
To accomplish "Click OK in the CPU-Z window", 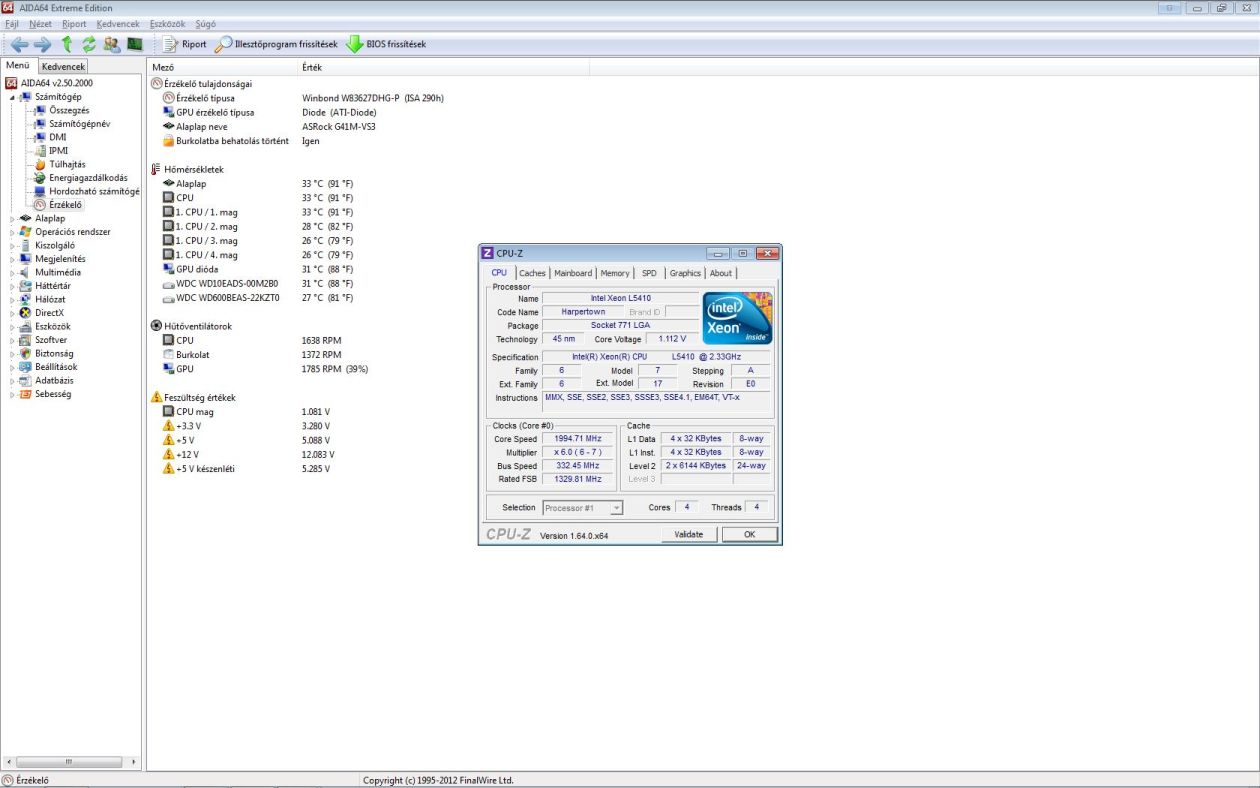I will [750, 535].
